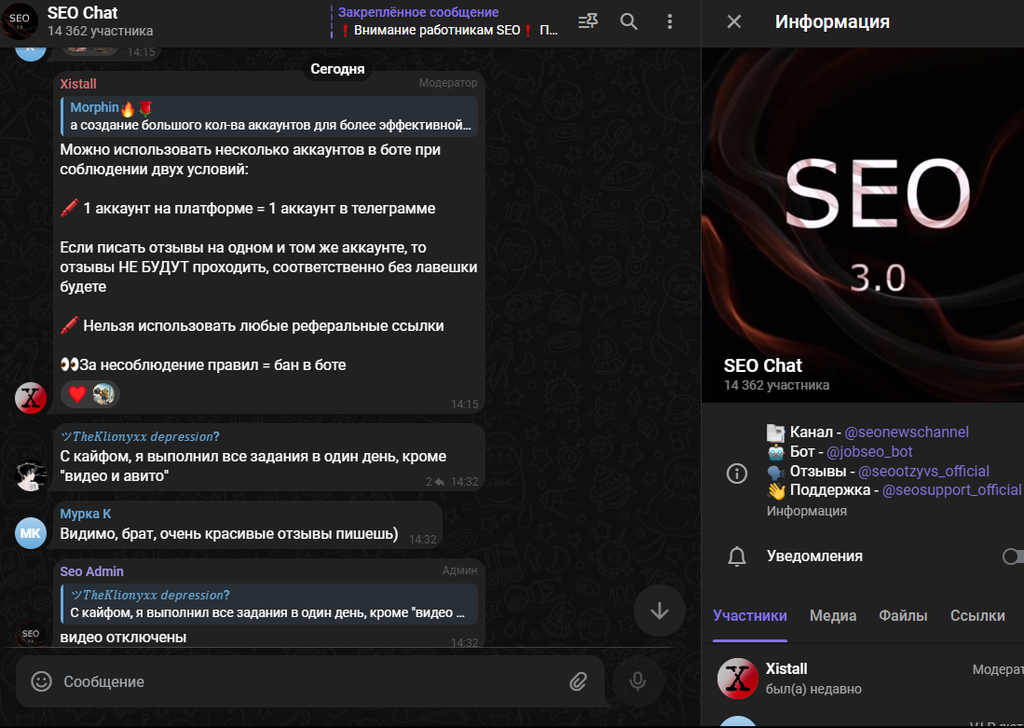This screenshot has height=728, width=1024.
Task: Click the message "Видимо, брат, очень красивые отзывы пишешь)"
Action: 229,533
